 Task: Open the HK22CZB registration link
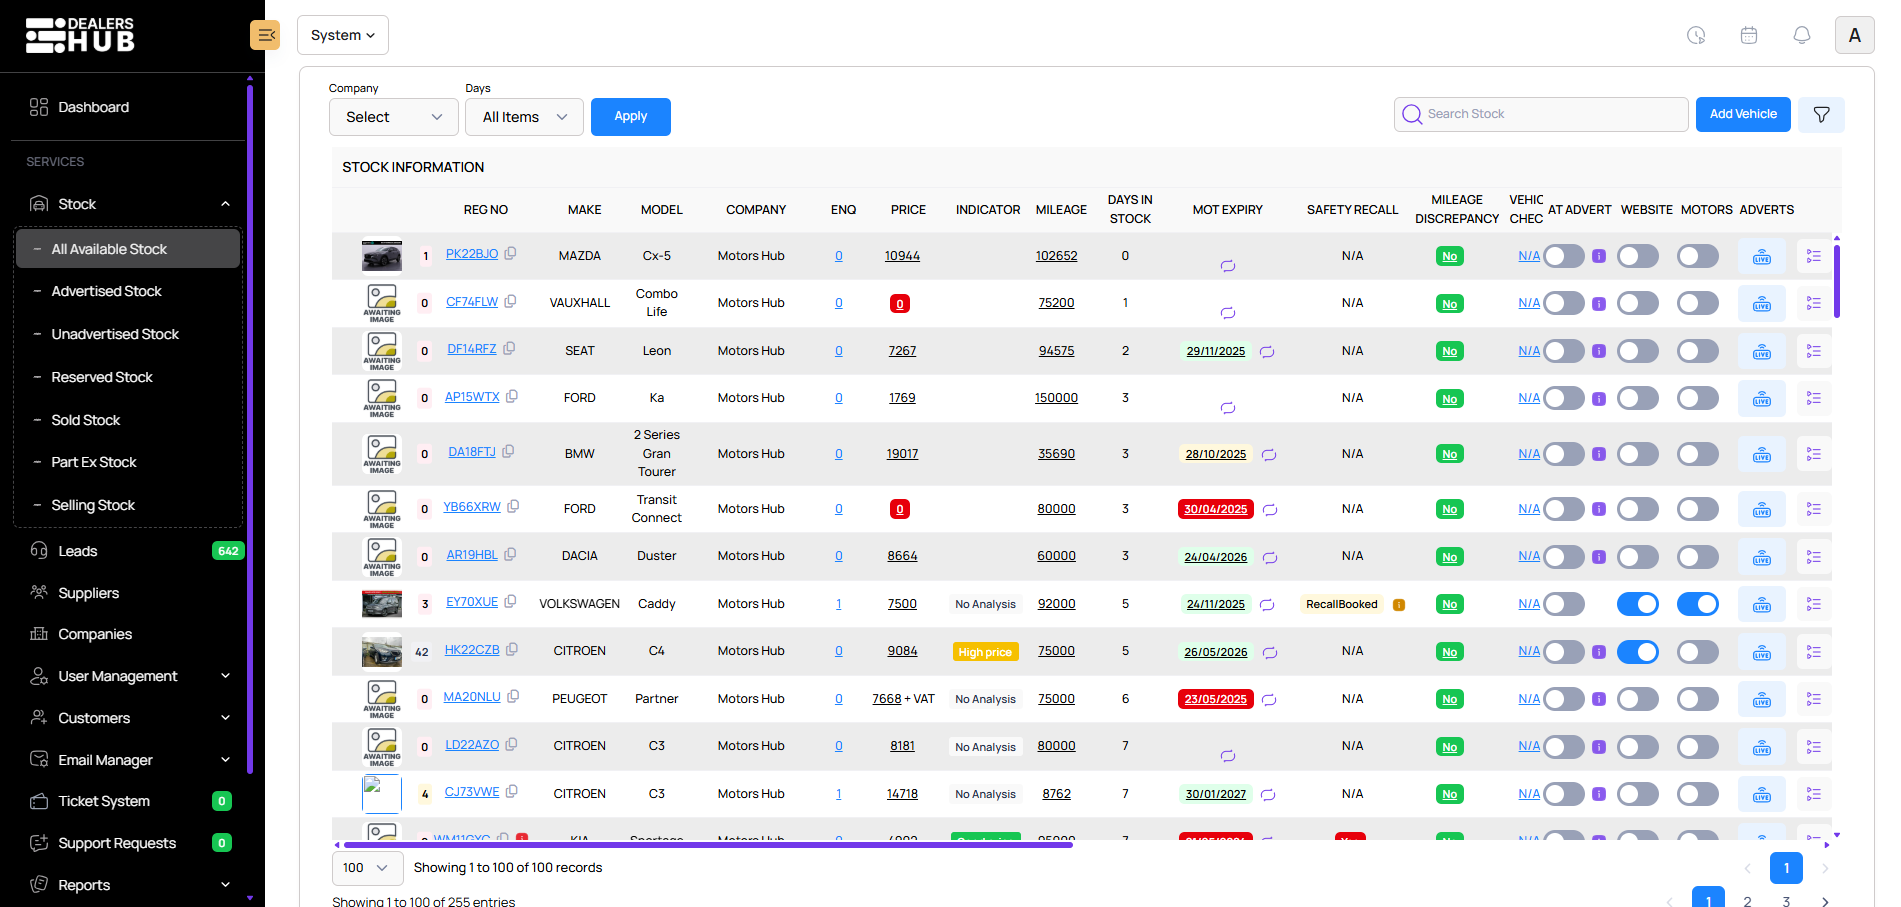point(472,650)
